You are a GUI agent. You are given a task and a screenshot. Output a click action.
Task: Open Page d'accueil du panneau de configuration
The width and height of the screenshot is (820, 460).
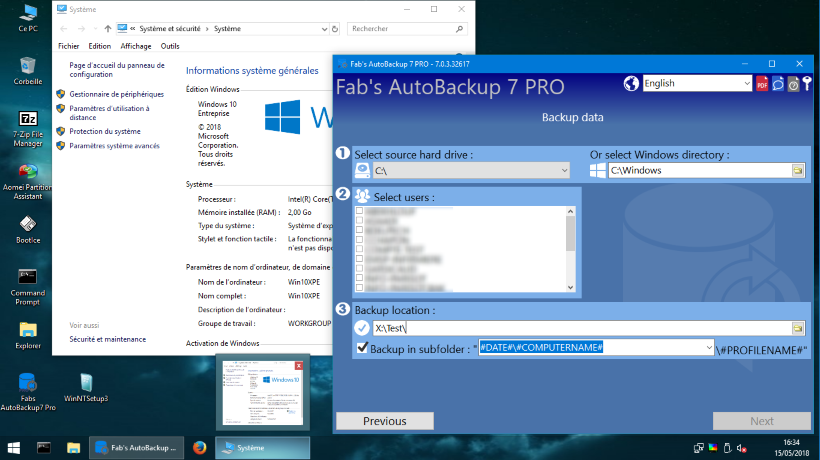tap(117, 70)
